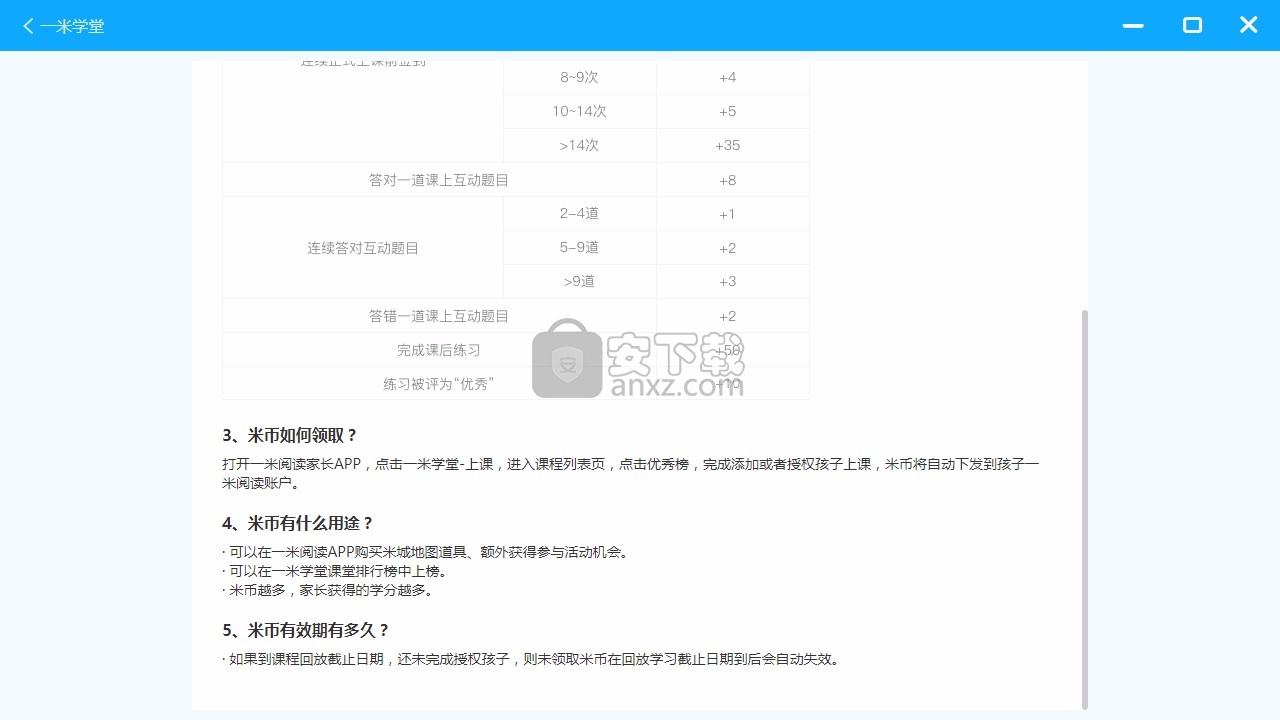
Task: Minimize the 一米学堂 window
Action: pyautogui.click(x=1133, y=26)
